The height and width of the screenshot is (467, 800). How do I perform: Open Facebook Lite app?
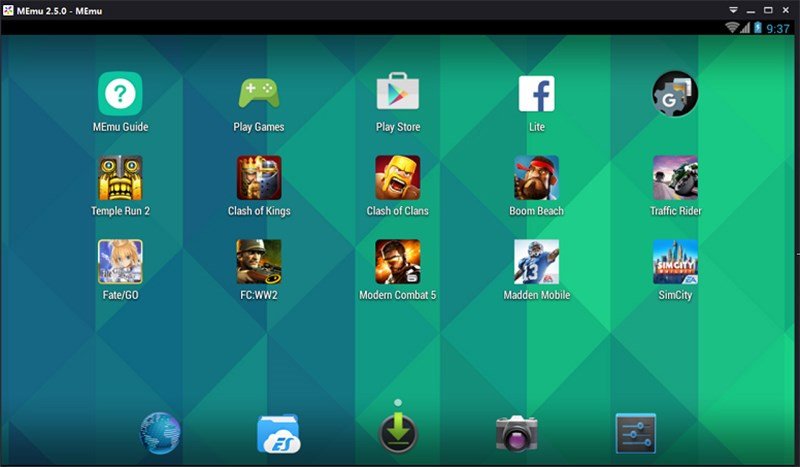[536, 94]
